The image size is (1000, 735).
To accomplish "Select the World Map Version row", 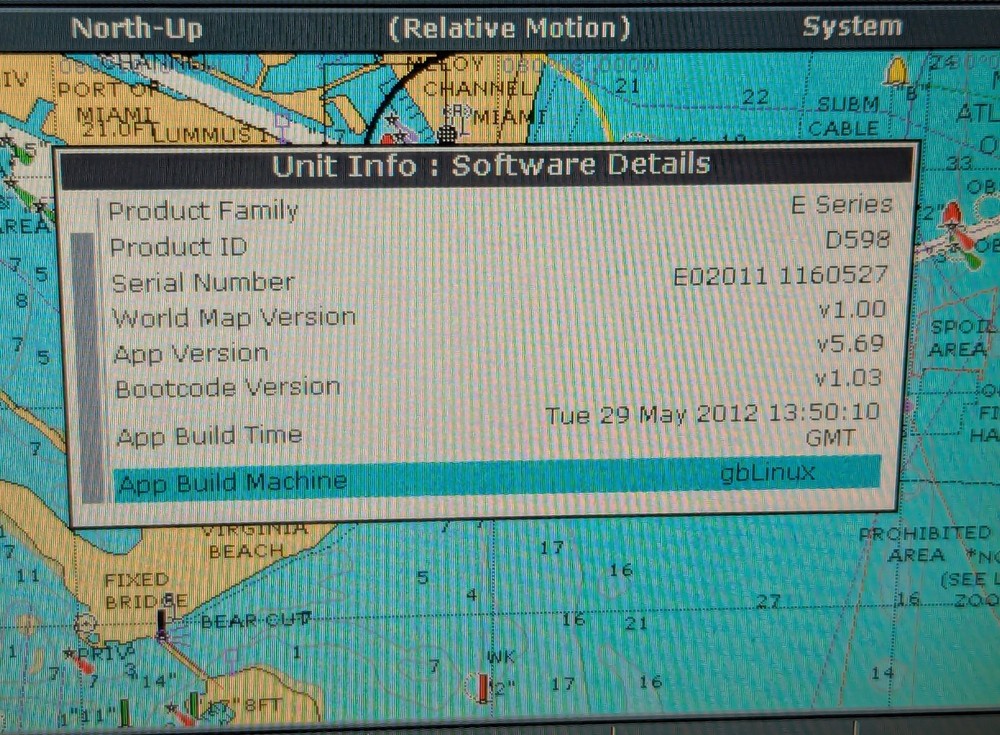I will pos(499,314).
